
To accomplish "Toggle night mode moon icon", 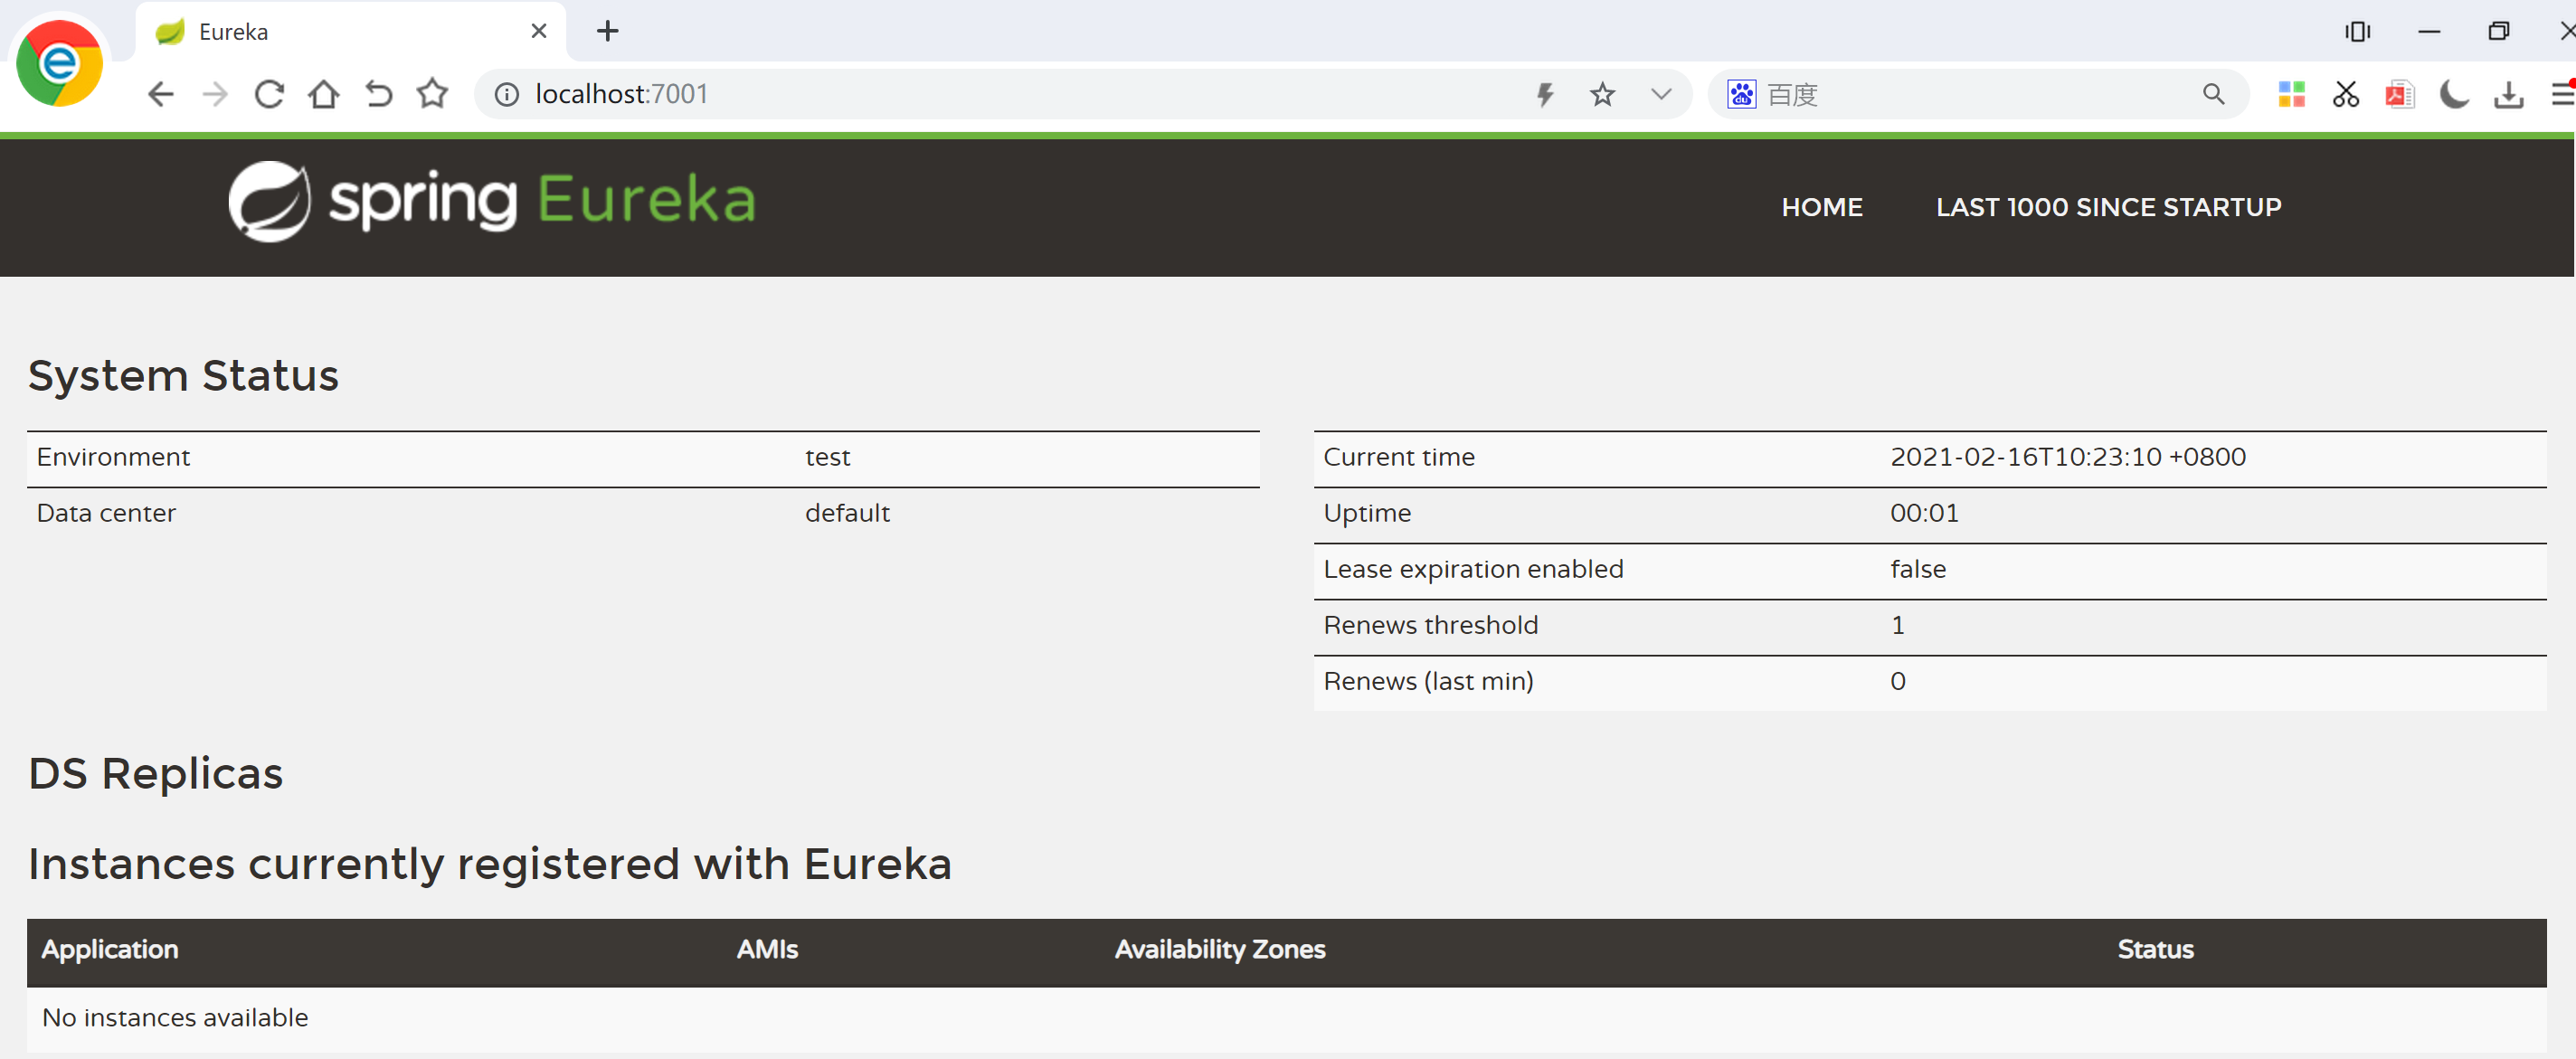I will tap(2453, 95).
